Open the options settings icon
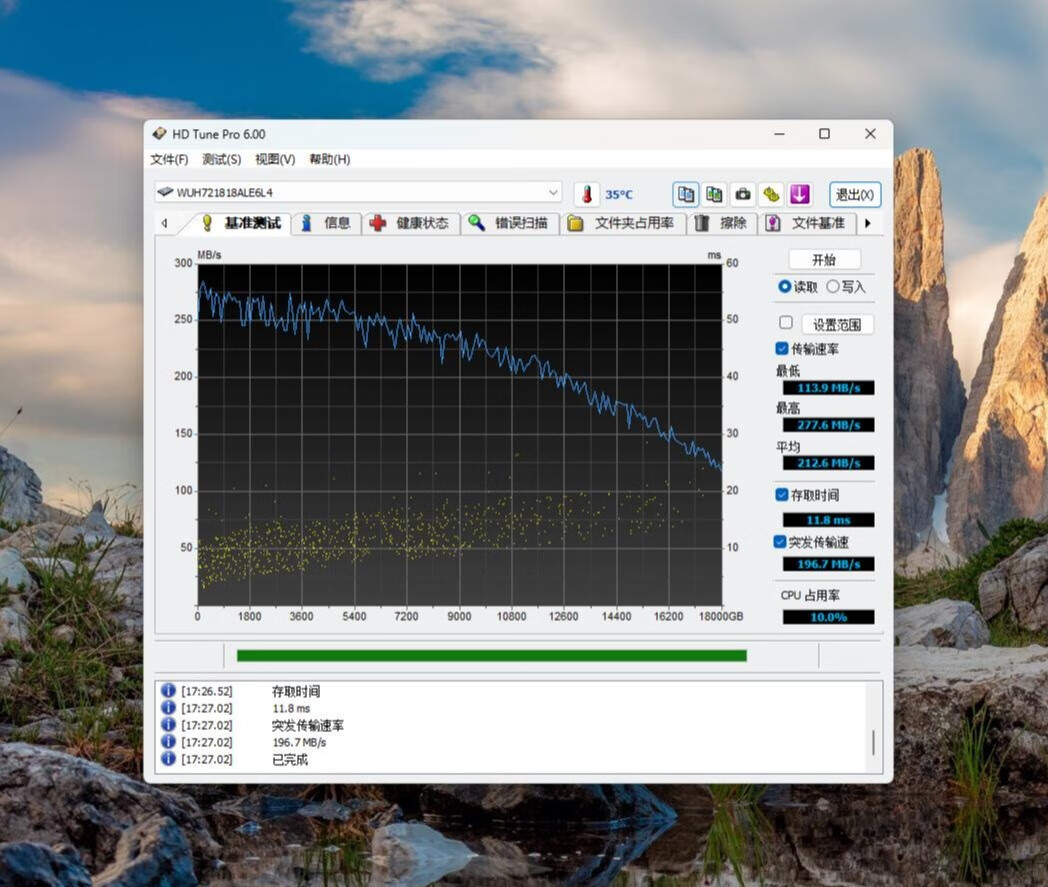This screenshot has width=1048, height=887. 771,195
